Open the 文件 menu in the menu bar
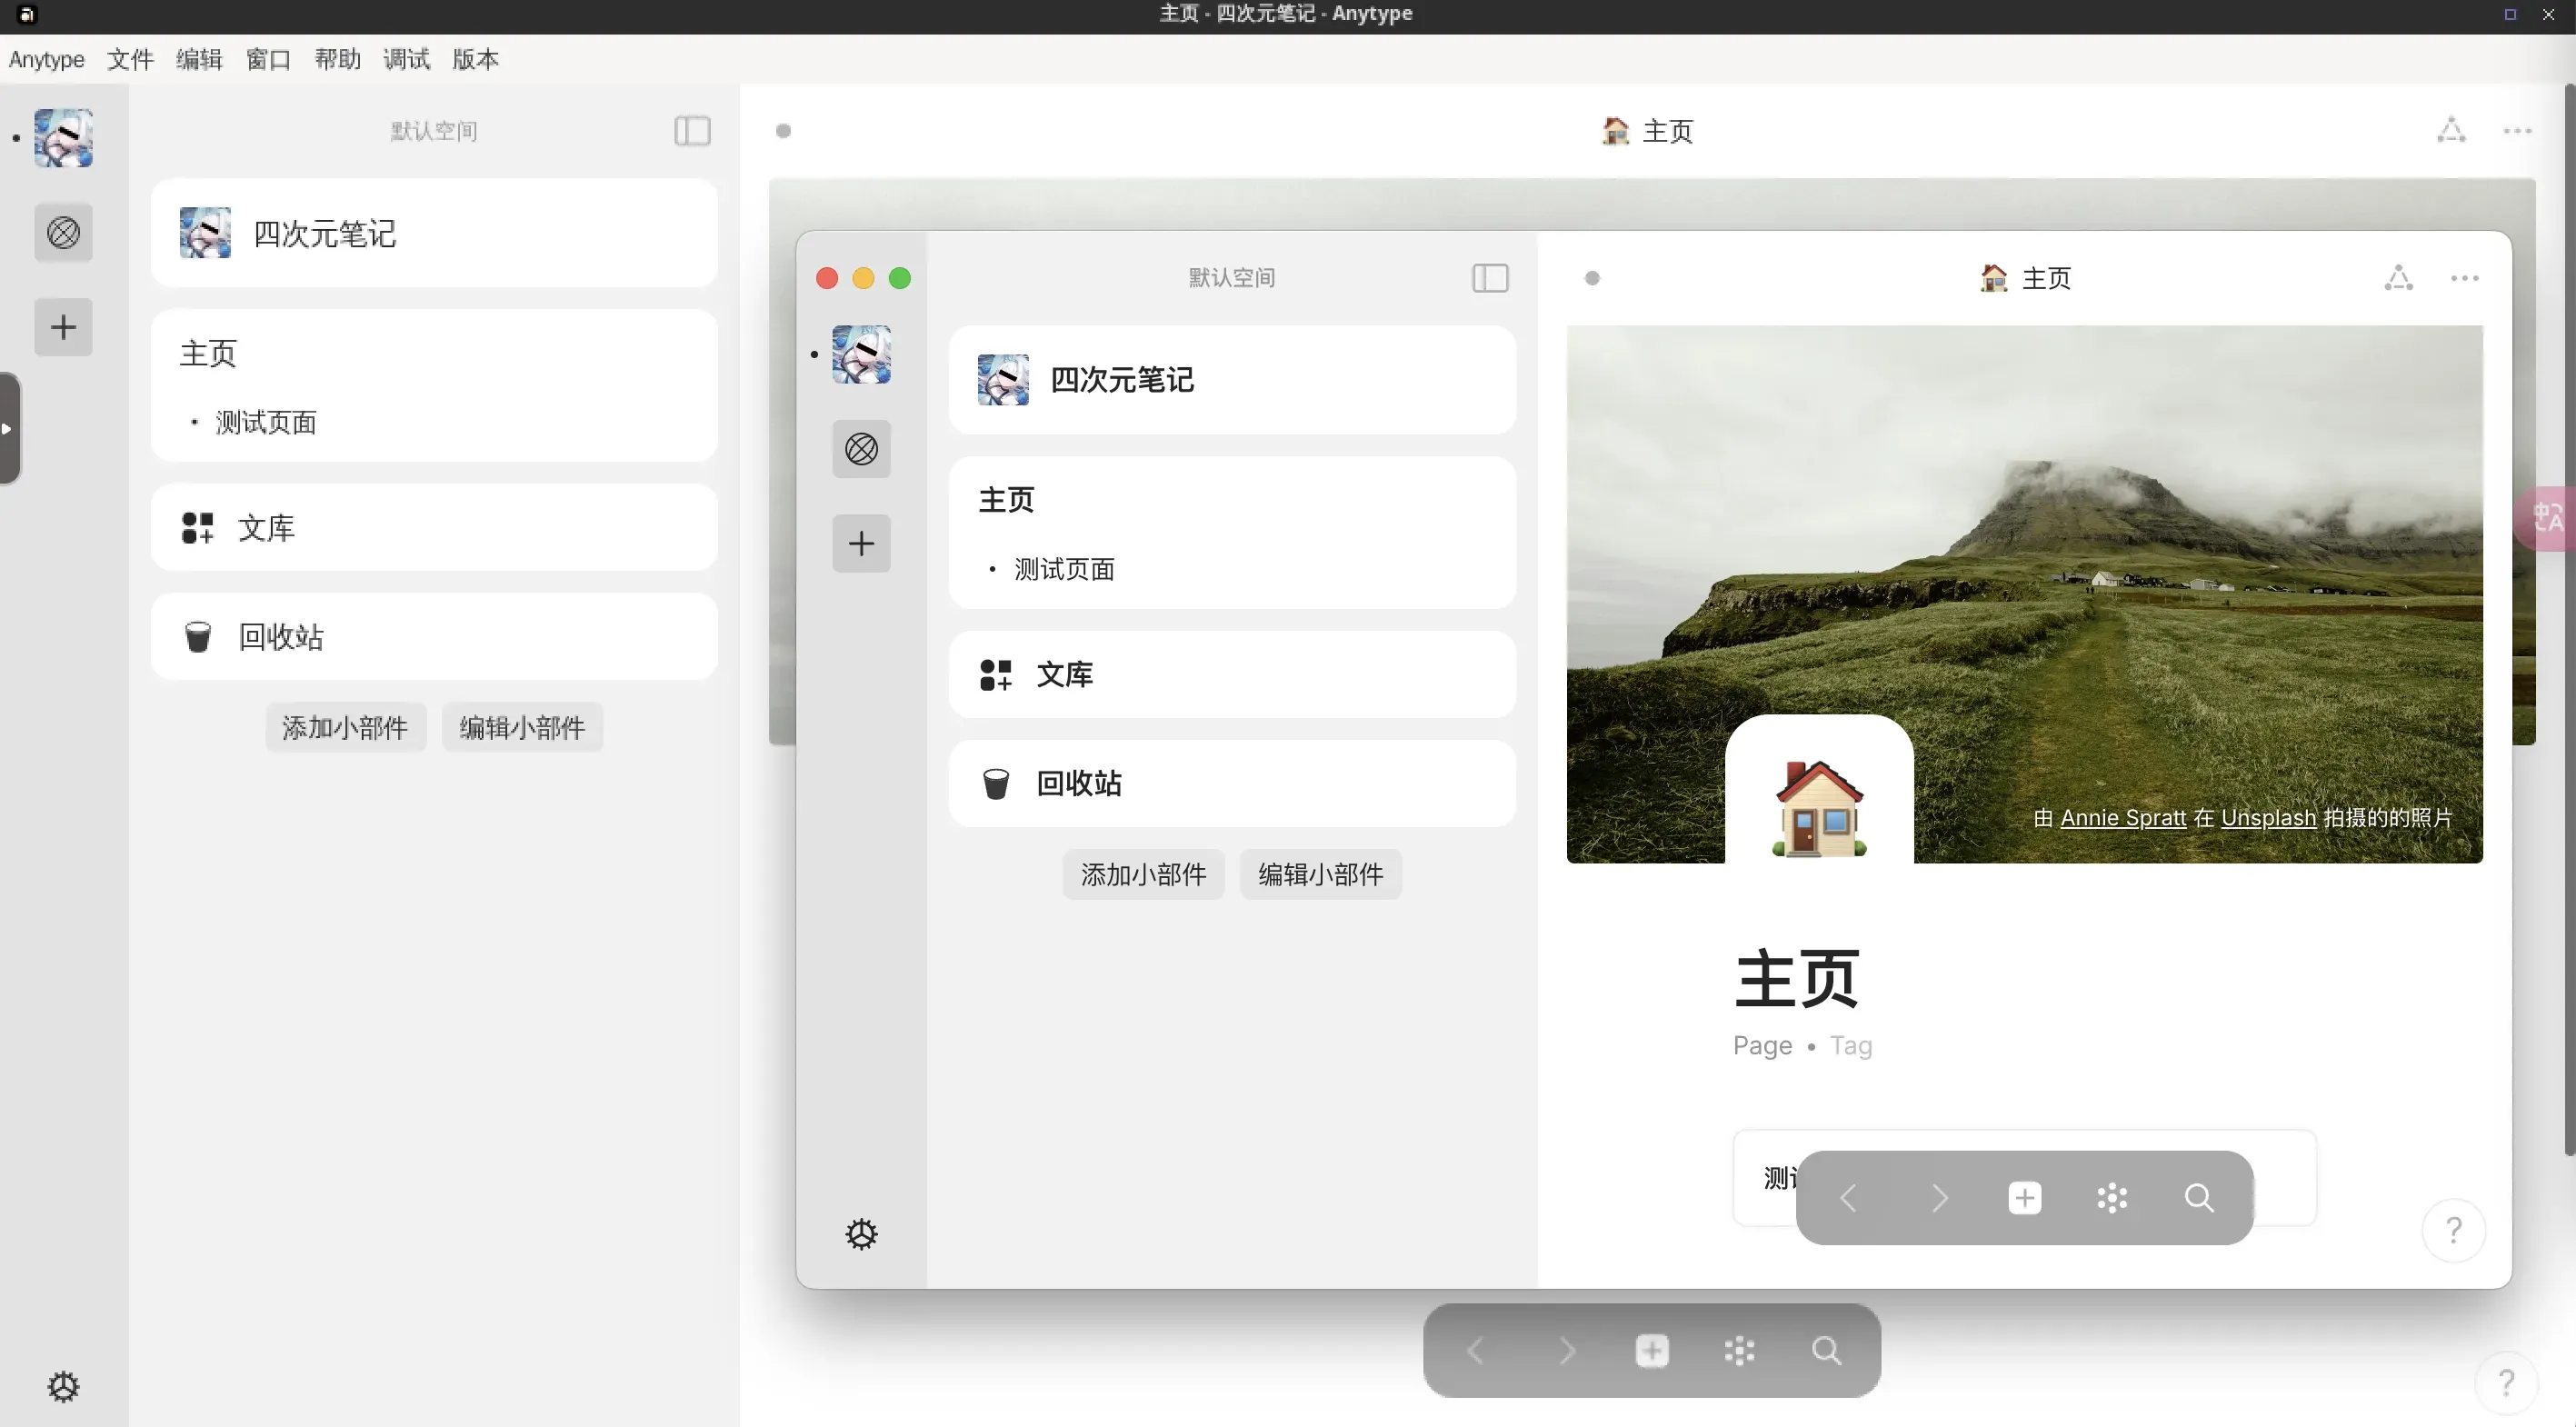The width and height of the screenshot is (2576, 1427). (130, 59)
